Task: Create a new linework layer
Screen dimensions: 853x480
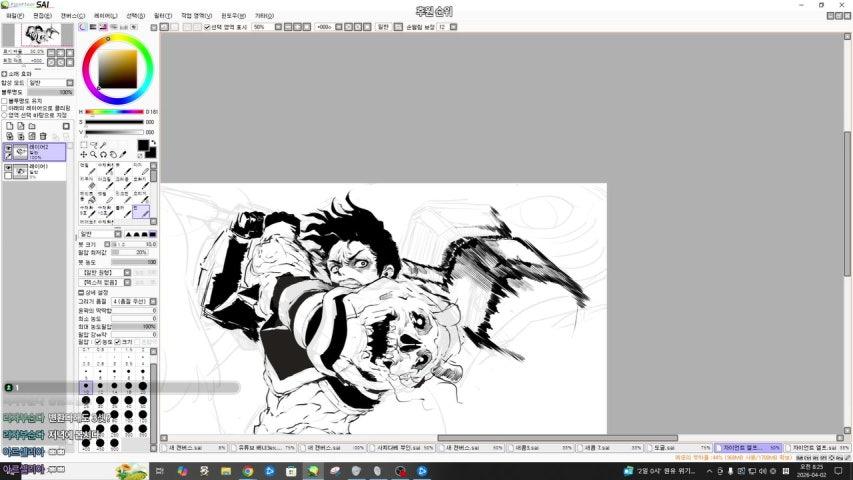Action: point(21,126)
